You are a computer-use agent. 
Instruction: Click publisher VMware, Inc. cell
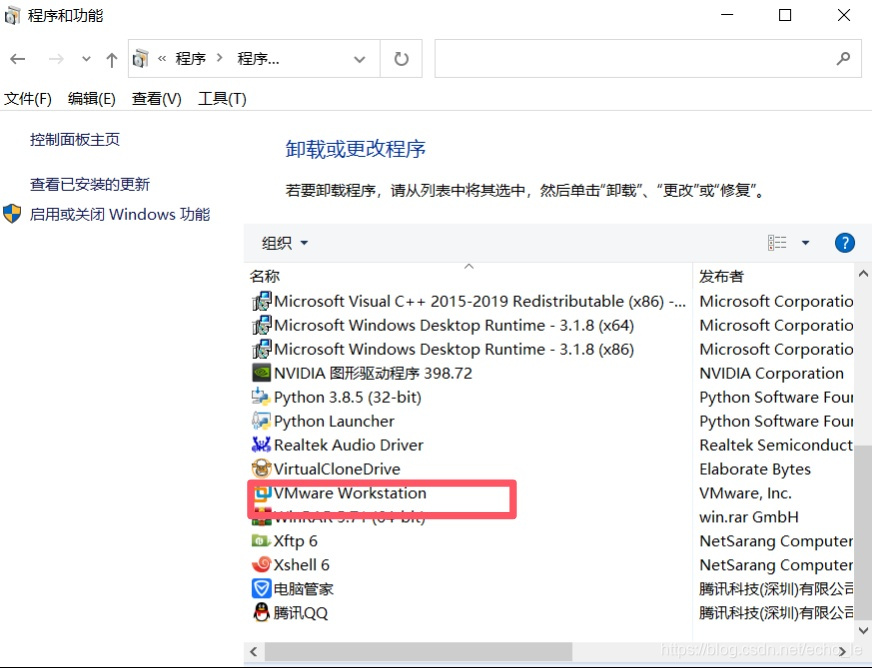point(745,493)
